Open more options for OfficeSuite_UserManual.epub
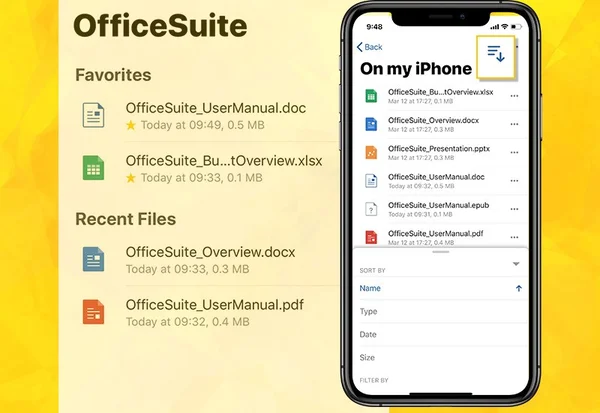 click(514, 209)
